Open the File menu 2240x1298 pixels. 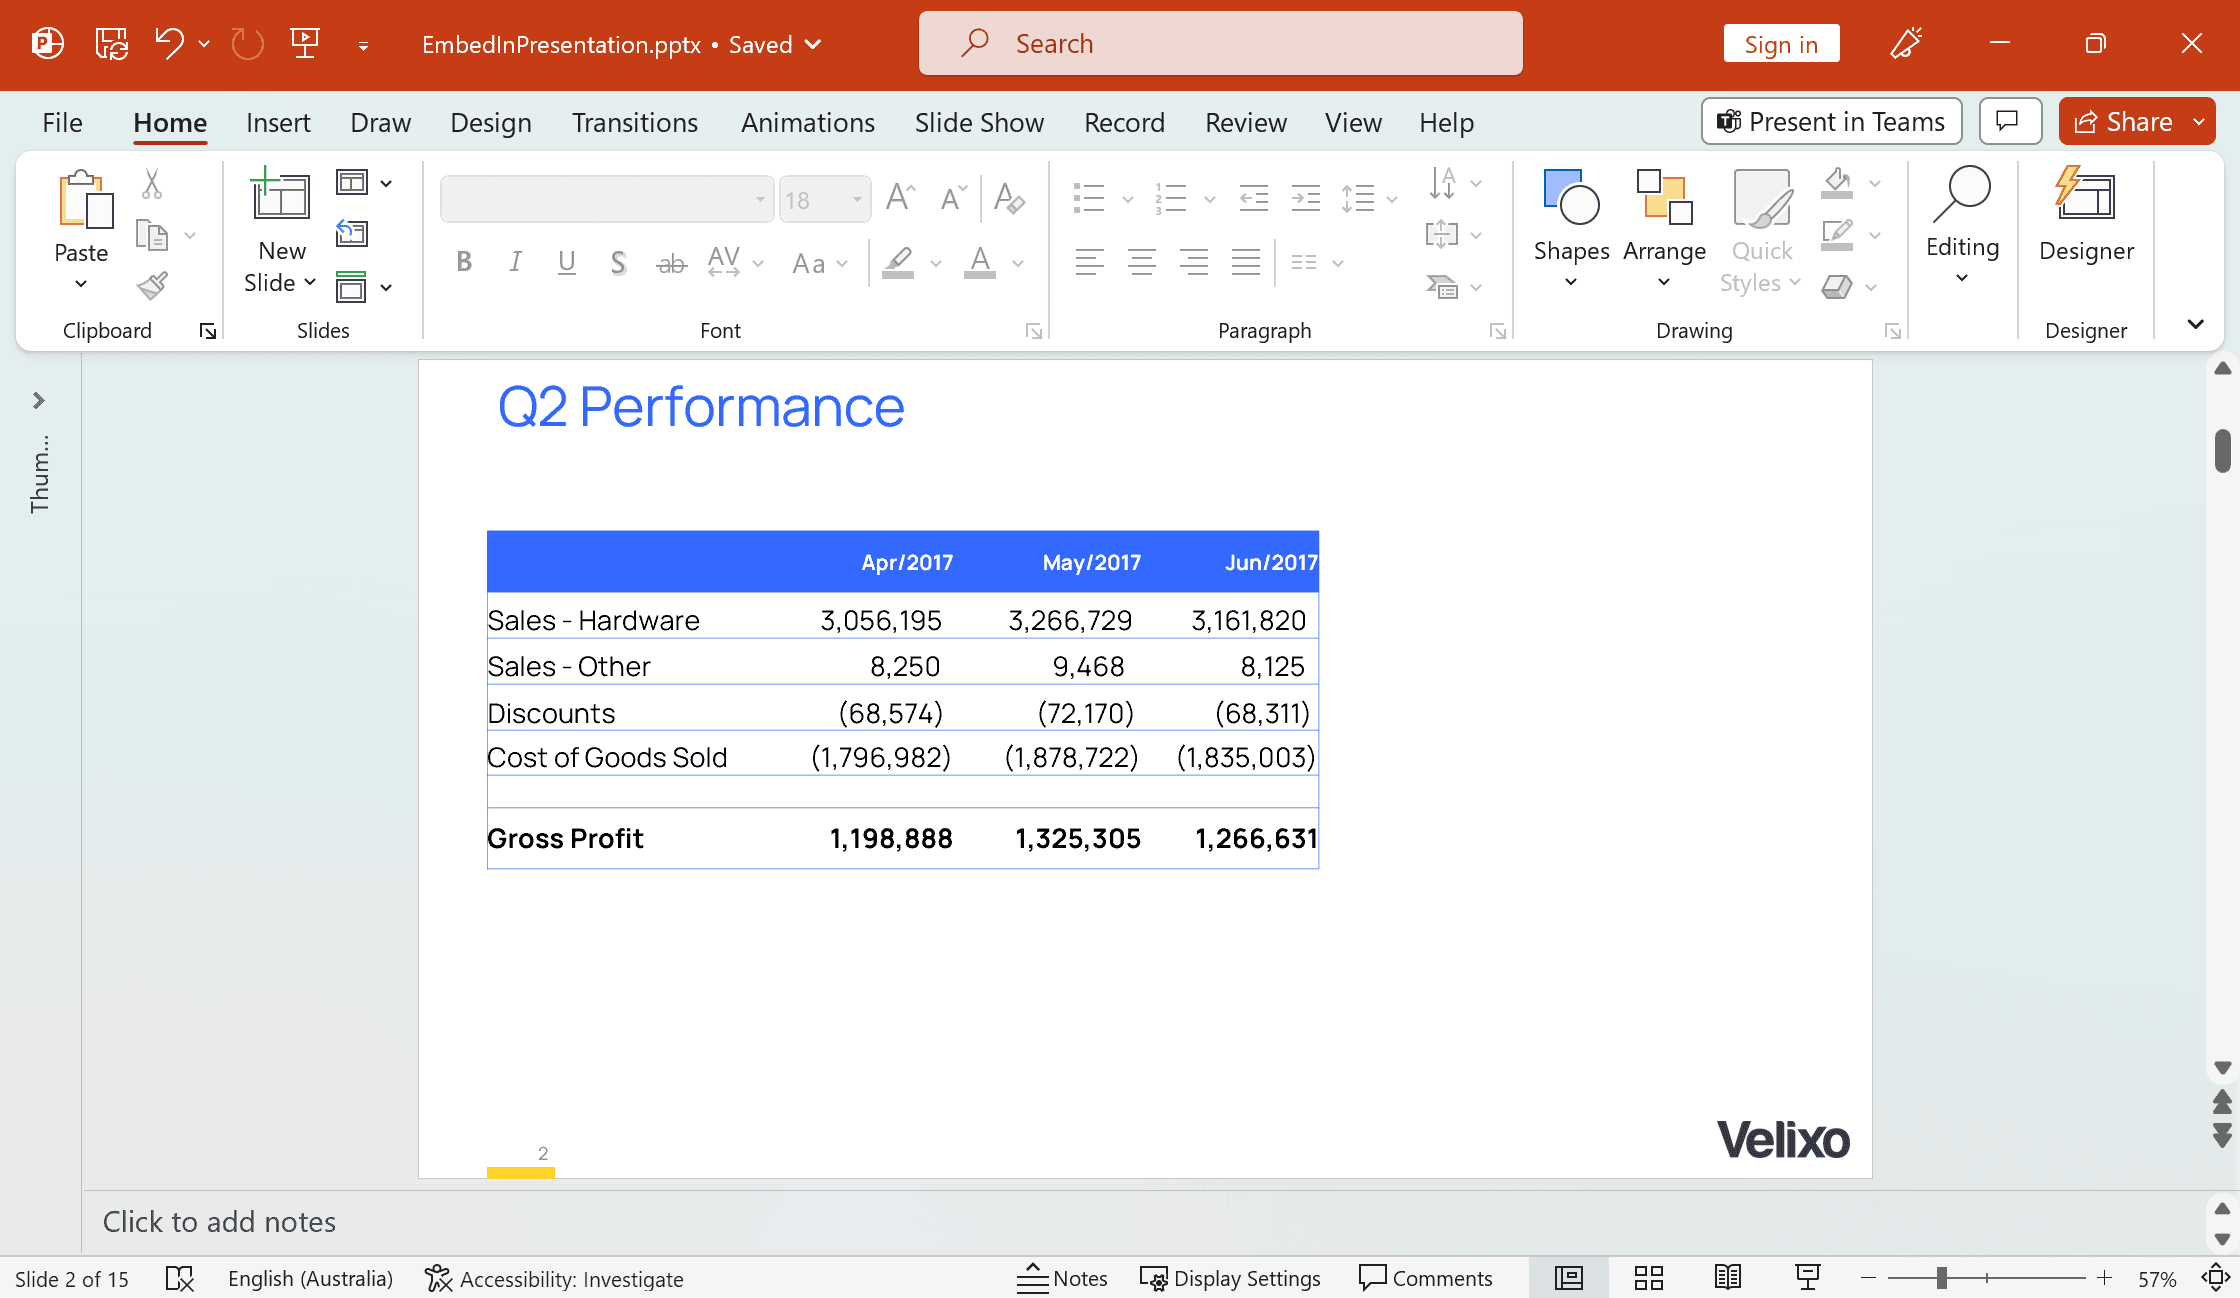pos(62,122)
